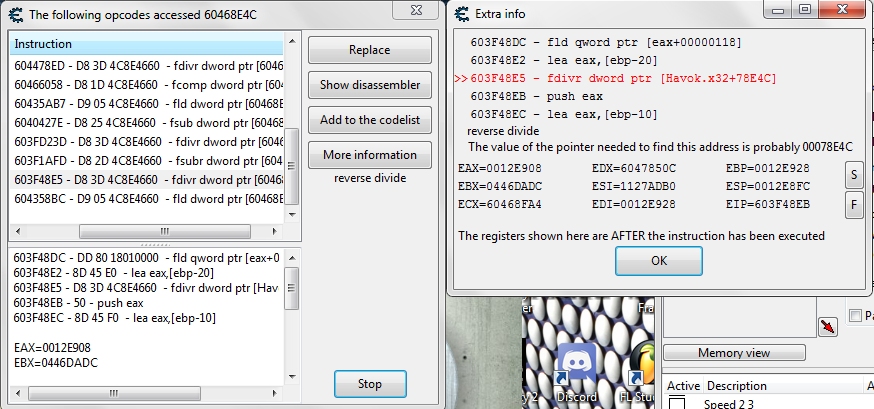Minimize the Extra info window

click(x=778, y=9)
